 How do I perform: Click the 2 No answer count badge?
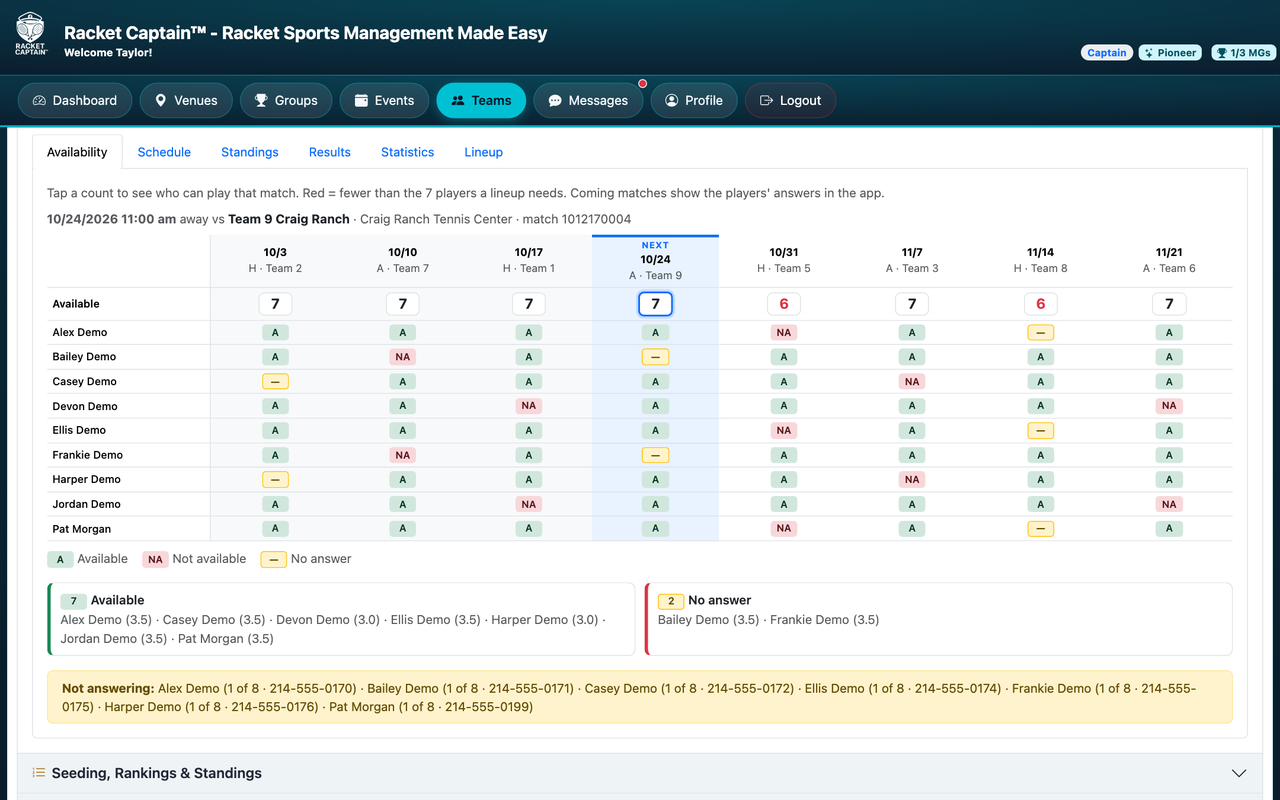point(671,601)
